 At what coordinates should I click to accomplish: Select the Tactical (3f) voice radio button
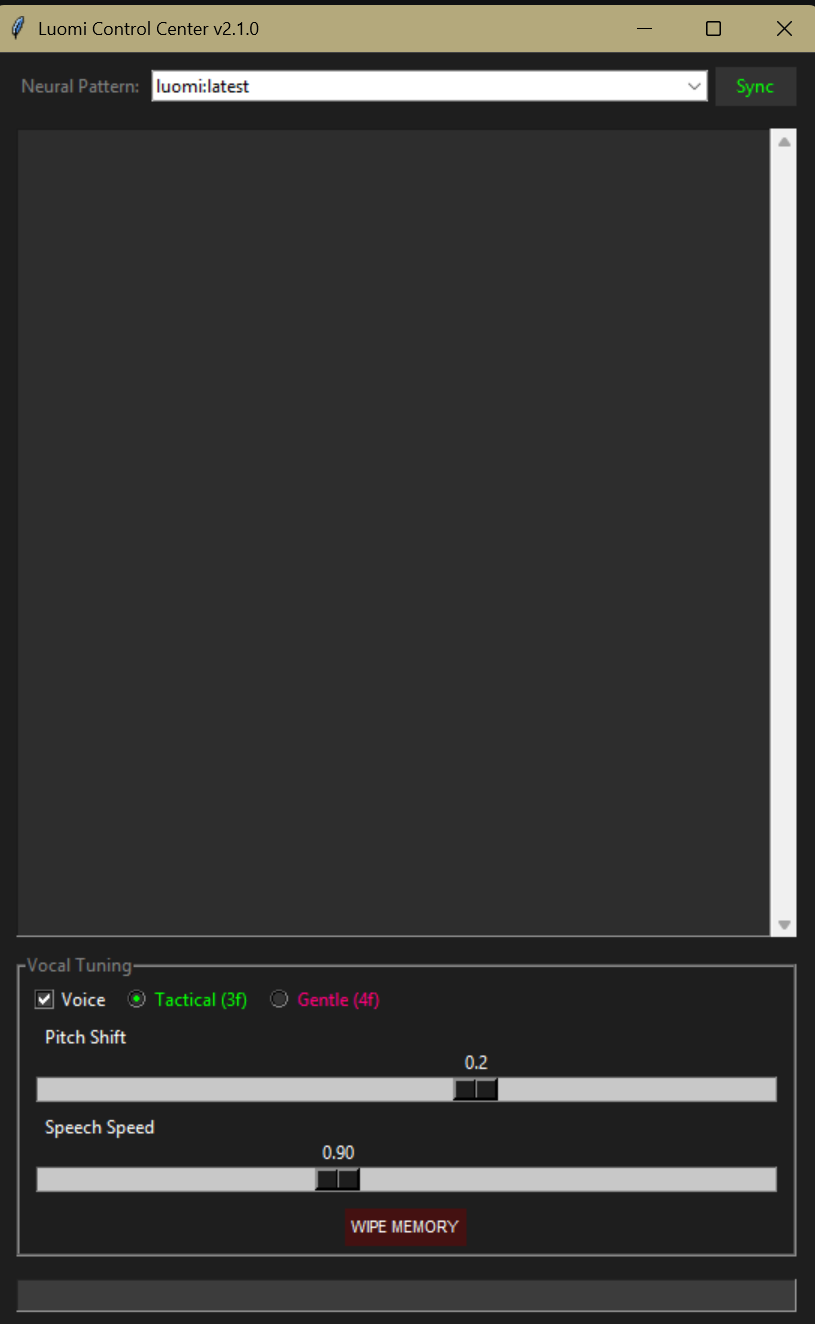(137, 999)
